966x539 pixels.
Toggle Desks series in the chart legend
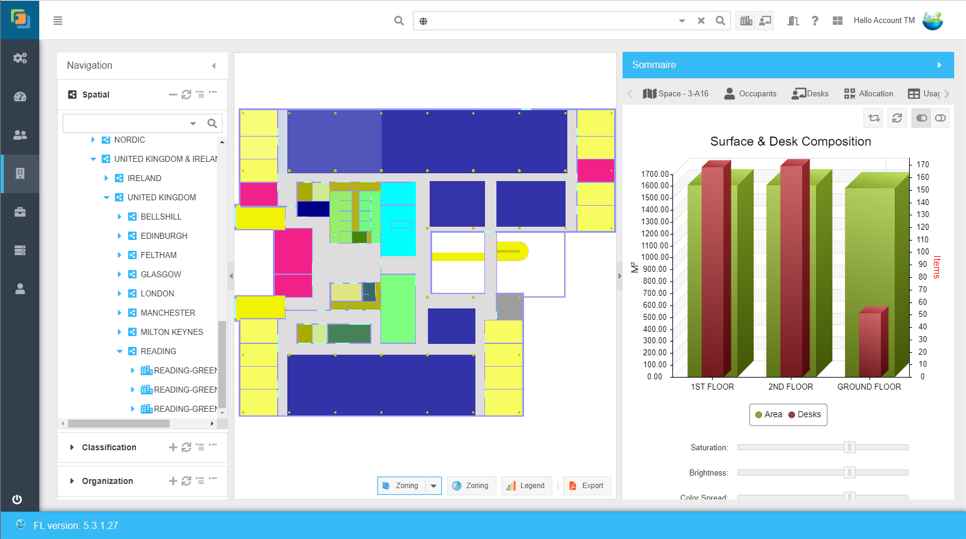(804, 415)
